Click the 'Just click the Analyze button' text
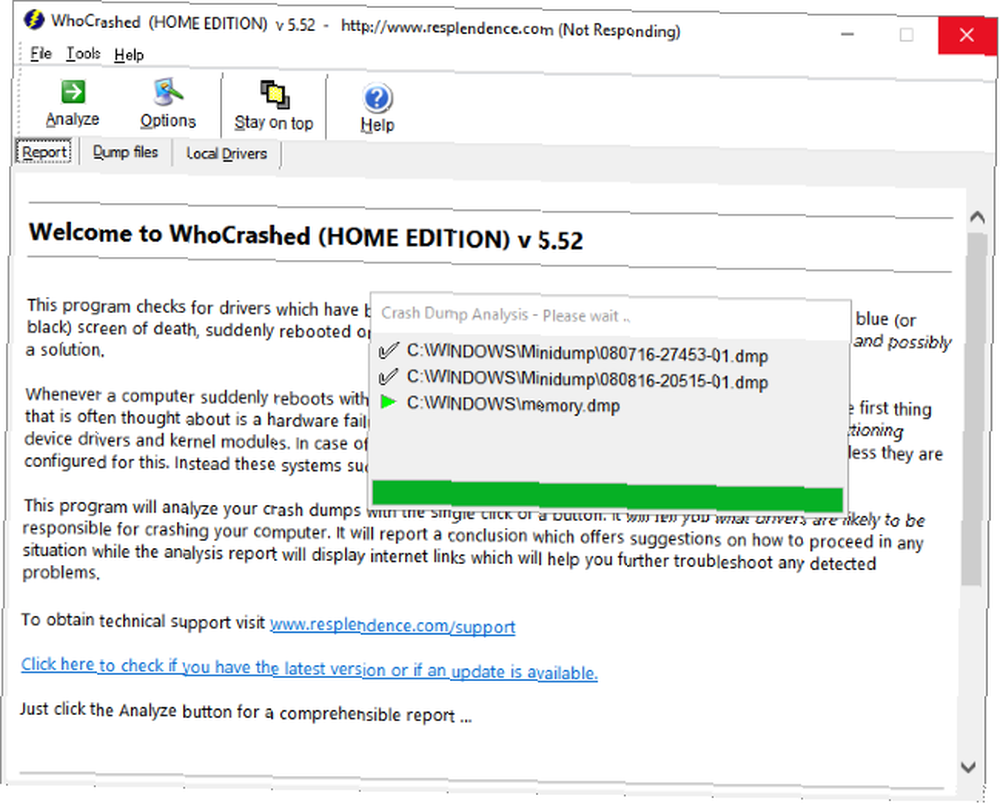Screen dimensions: 1000x804 pos(246,712)
